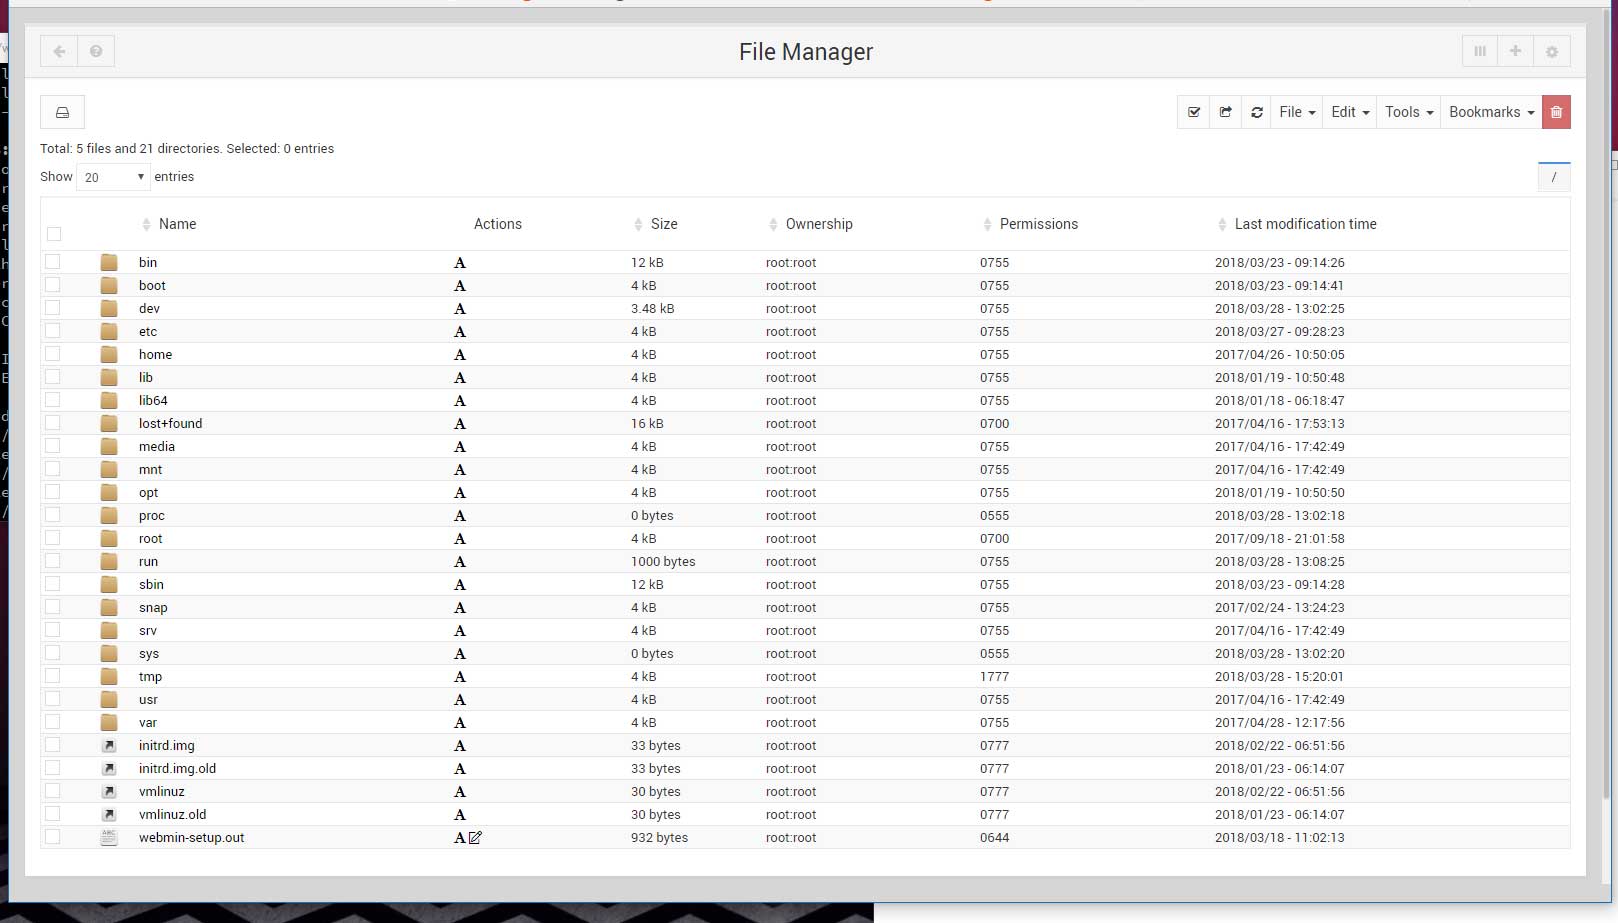Open the Show entries dropdown showing 20
Screen dimensions: 1618x923
pos(112,176)
